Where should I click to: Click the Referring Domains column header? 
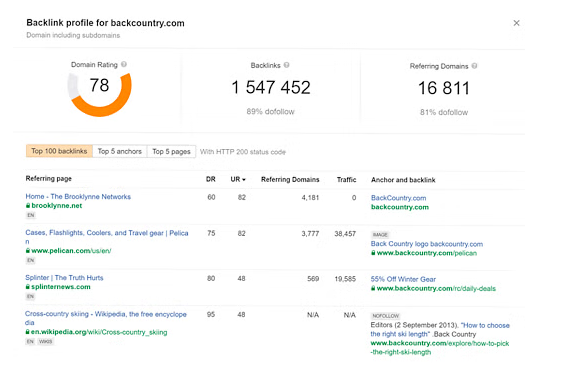[290, 180]
